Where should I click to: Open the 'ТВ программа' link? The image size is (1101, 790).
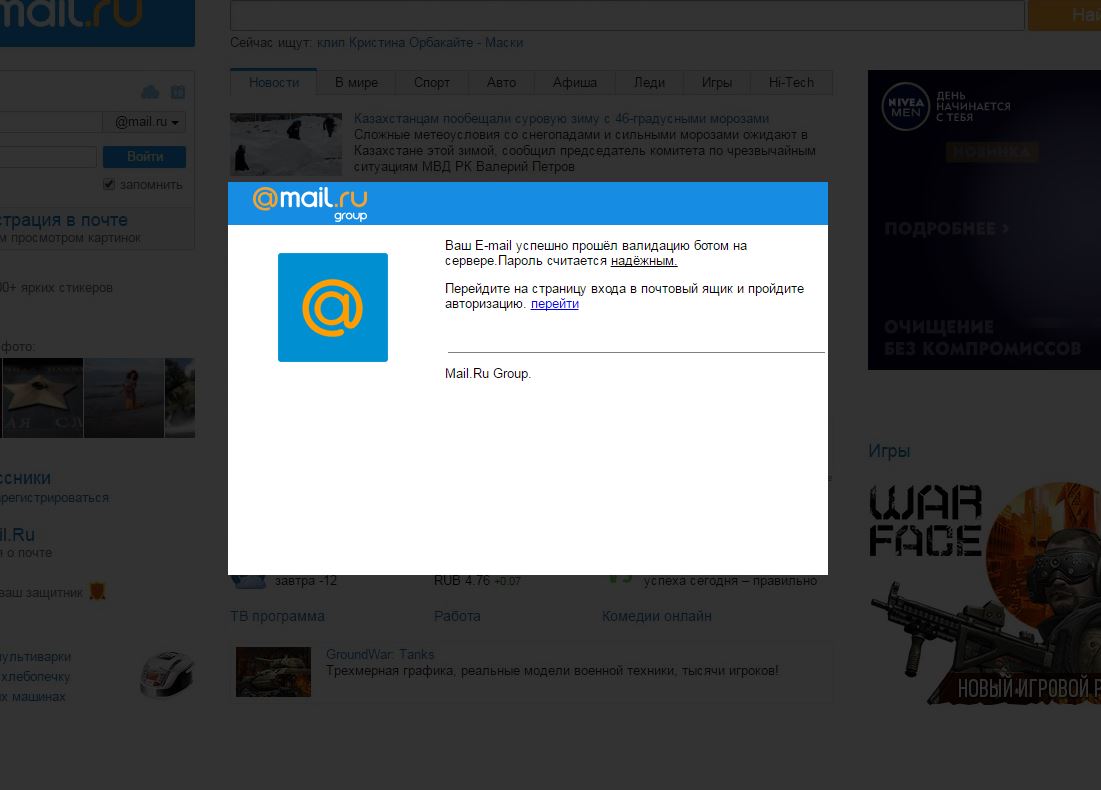277,617
